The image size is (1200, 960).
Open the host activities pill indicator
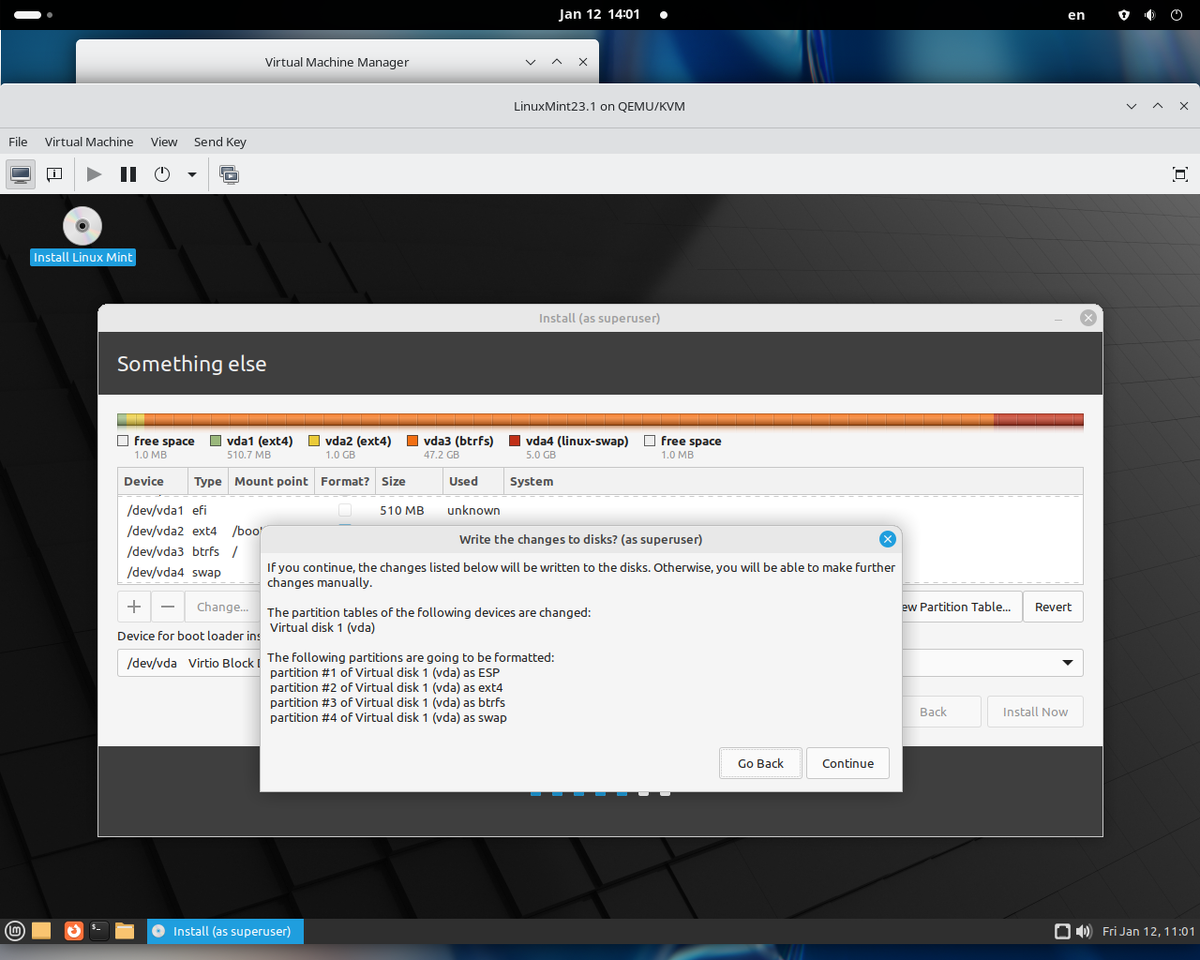[34, 15]
